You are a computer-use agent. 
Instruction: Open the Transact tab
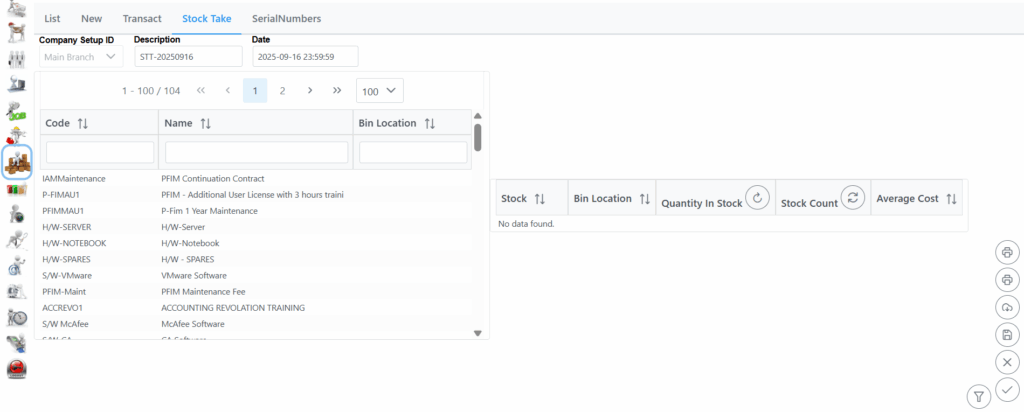point(142,19)
